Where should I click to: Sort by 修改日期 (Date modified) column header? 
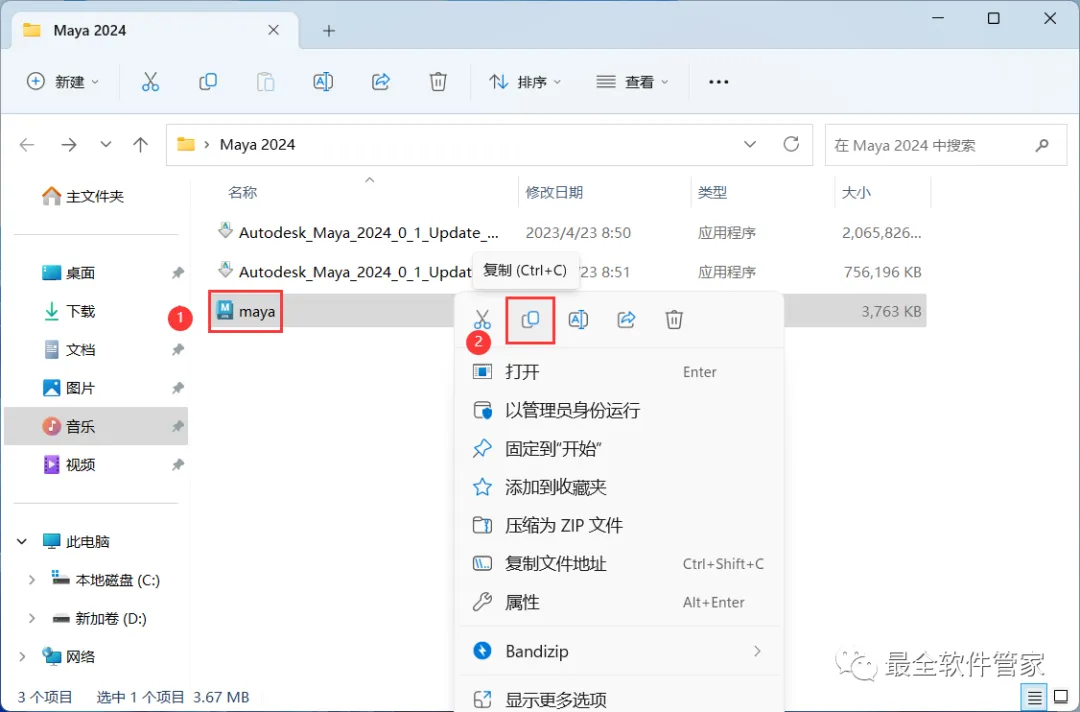pos(554,193)
